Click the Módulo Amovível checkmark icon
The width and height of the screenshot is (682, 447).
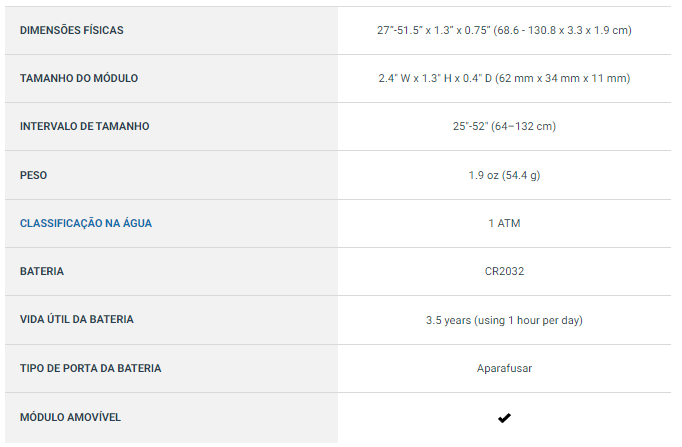[x=504, y=417]
